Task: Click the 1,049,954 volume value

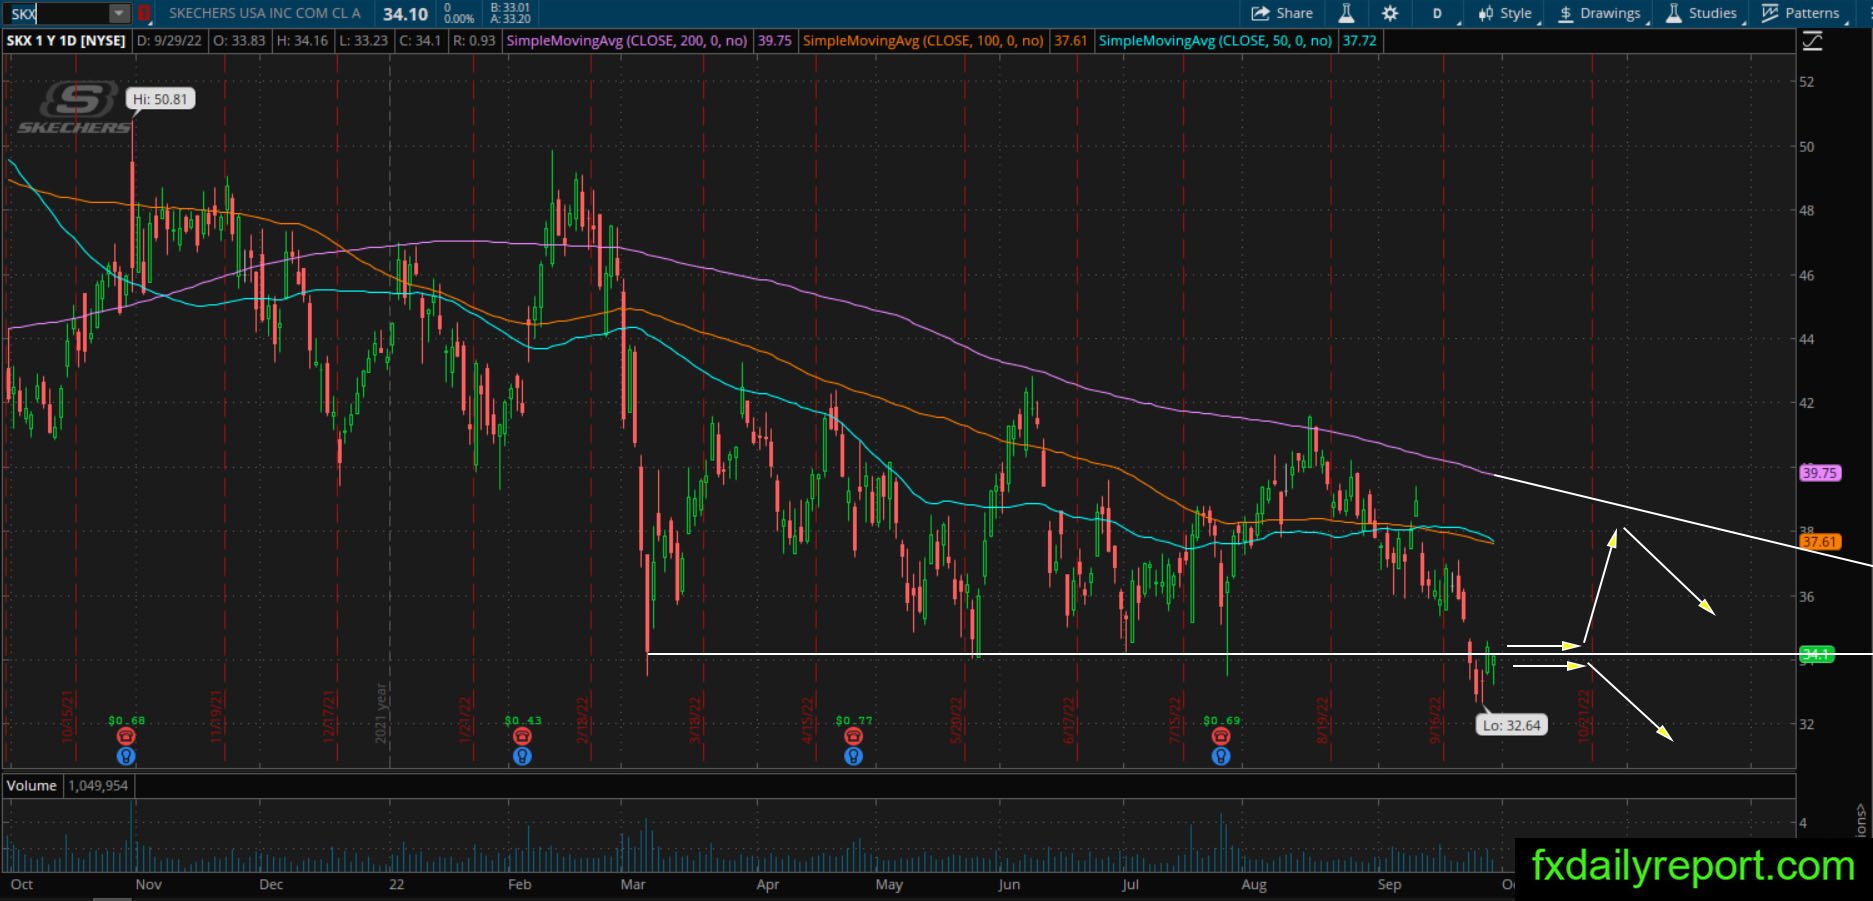Action: (x=98, y=786)
